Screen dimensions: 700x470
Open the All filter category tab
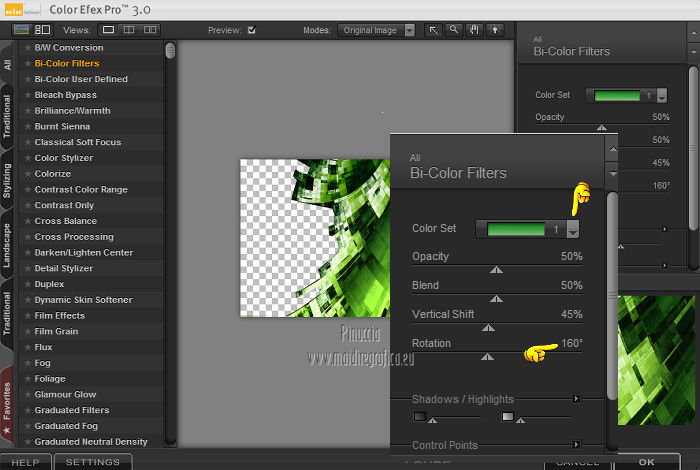[7, 64]
